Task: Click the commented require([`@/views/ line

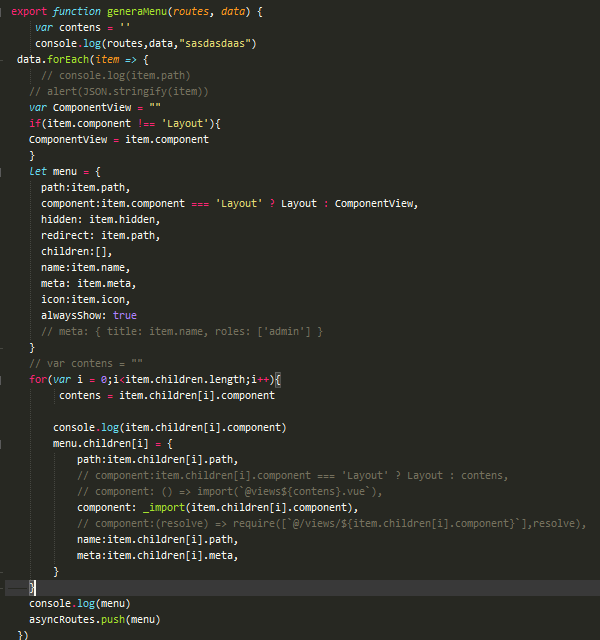Action: 331,523
